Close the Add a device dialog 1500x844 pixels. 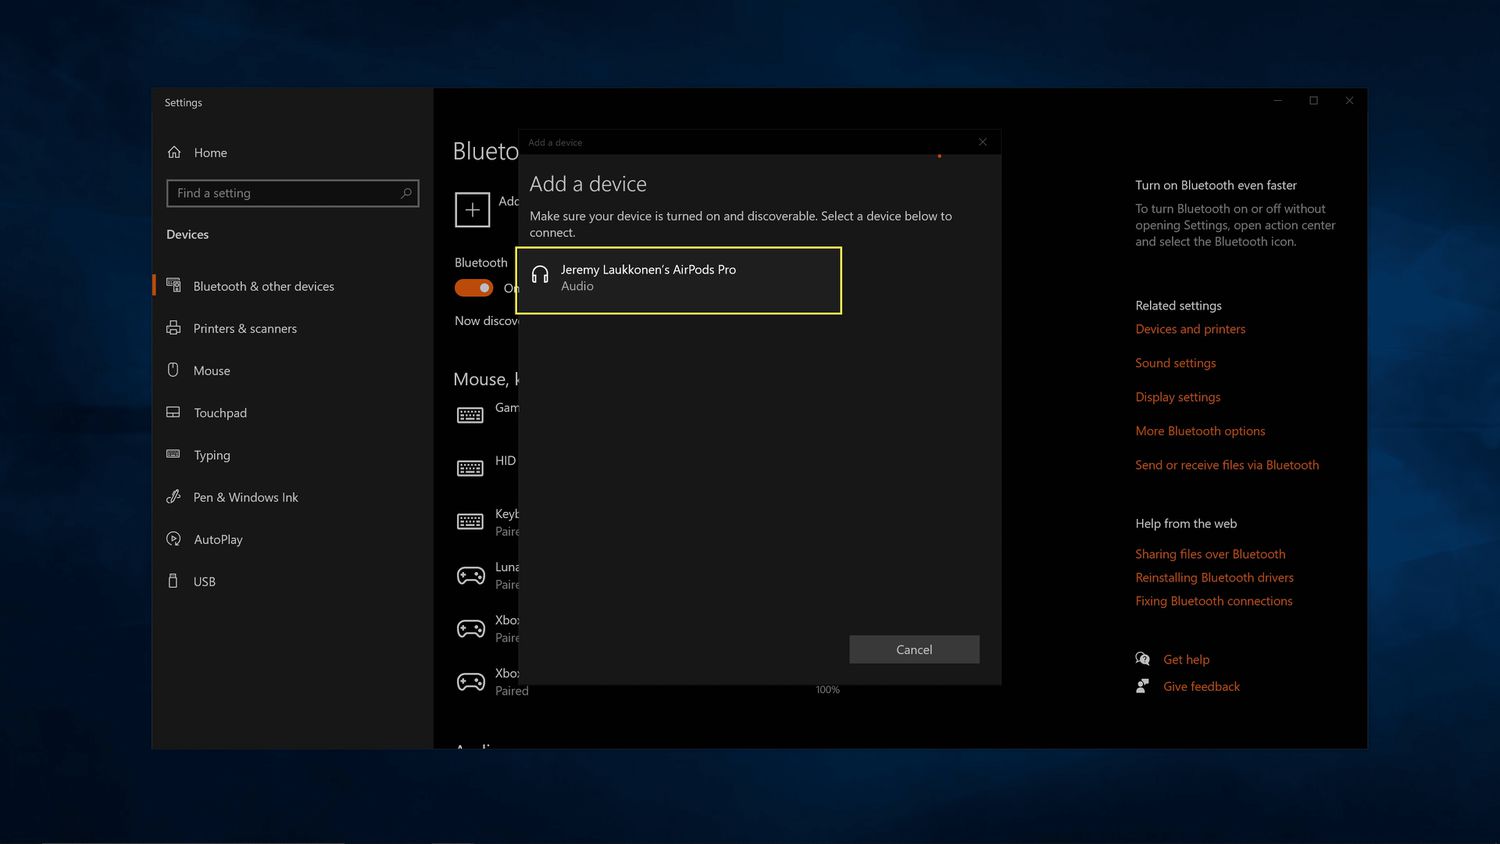(982, 142)
